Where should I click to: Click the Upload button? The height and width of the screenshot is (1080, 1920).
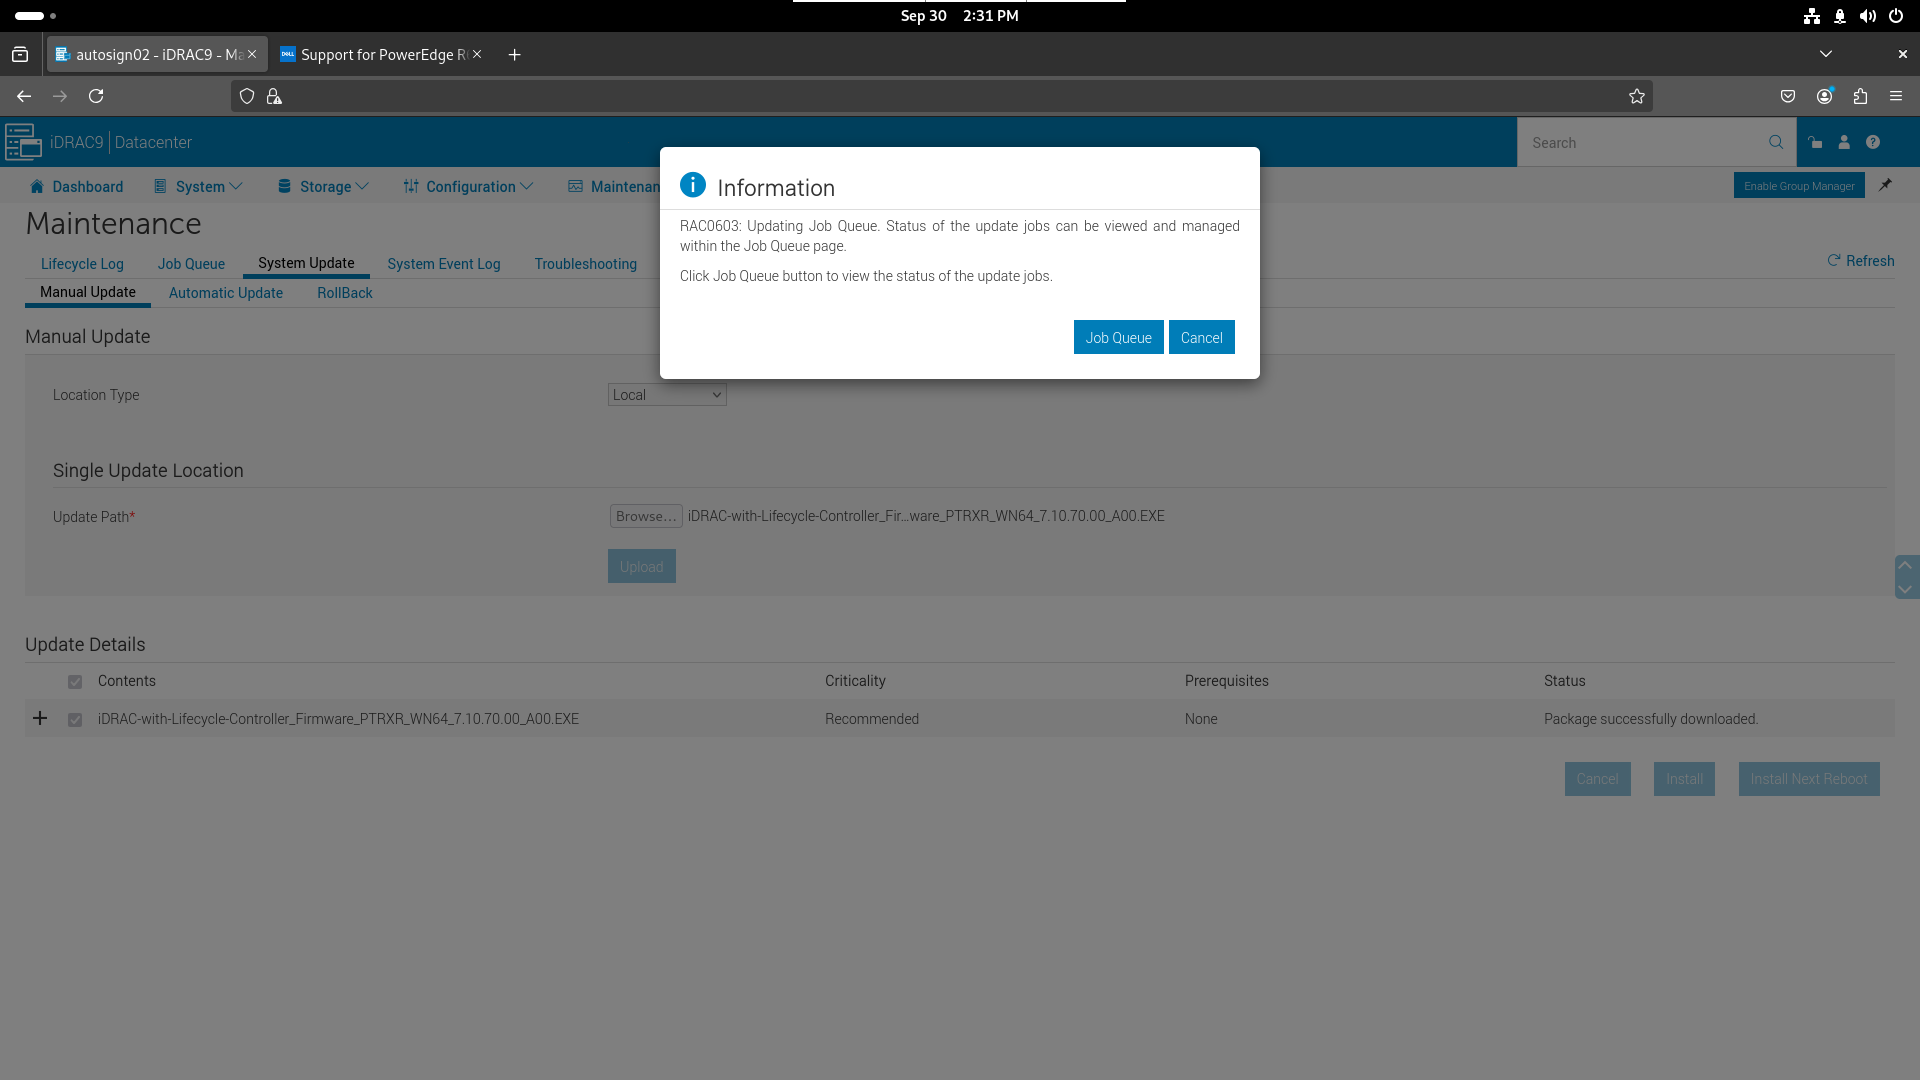tap(642, 566)
